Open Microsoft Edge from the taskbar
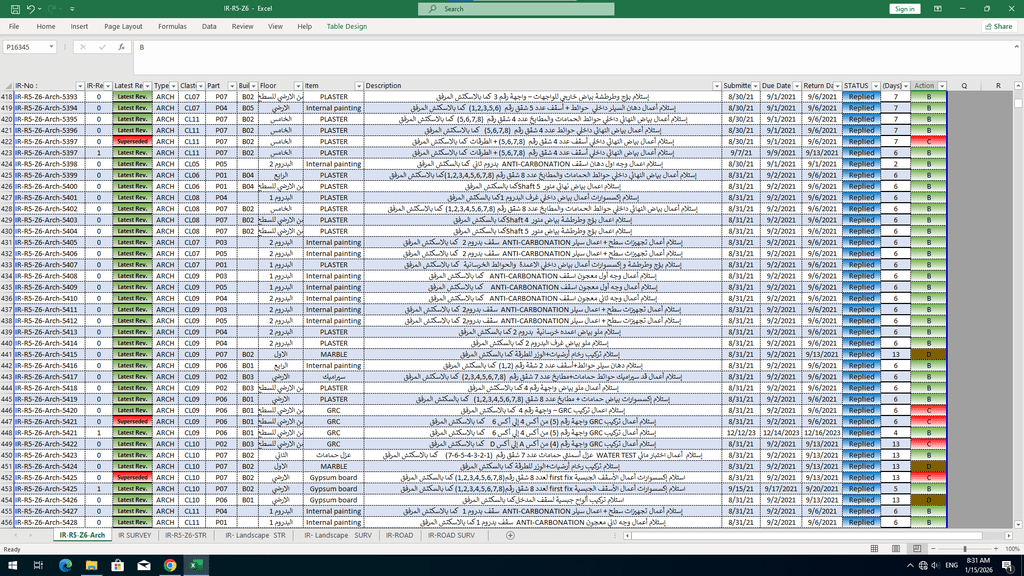 (x=65, y=565)
